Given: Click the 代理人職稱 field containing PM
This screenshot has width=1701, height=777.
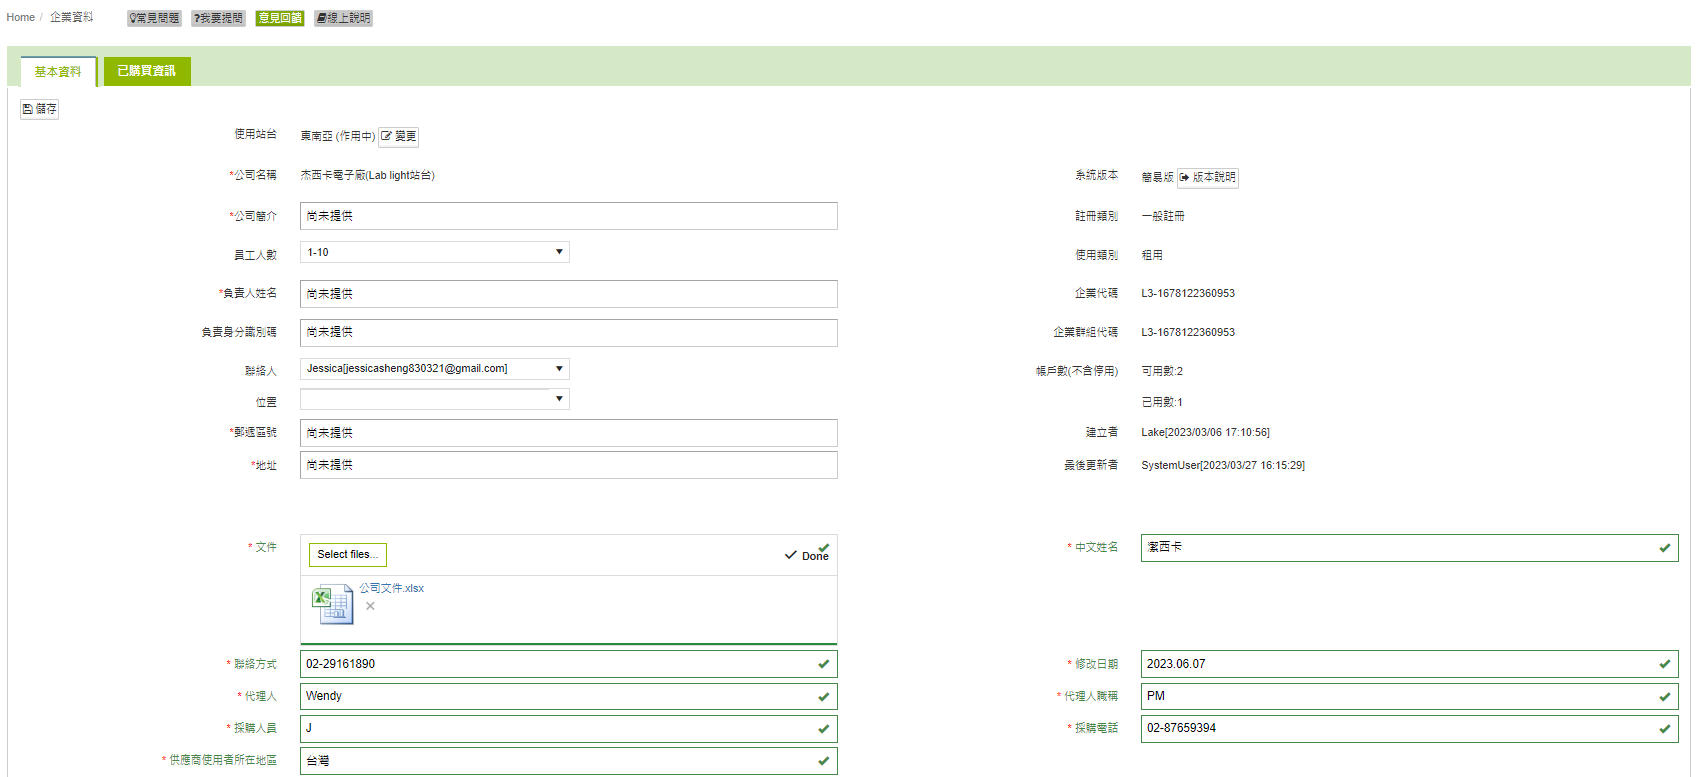Looking at the screenshot, I should 1410,696.
